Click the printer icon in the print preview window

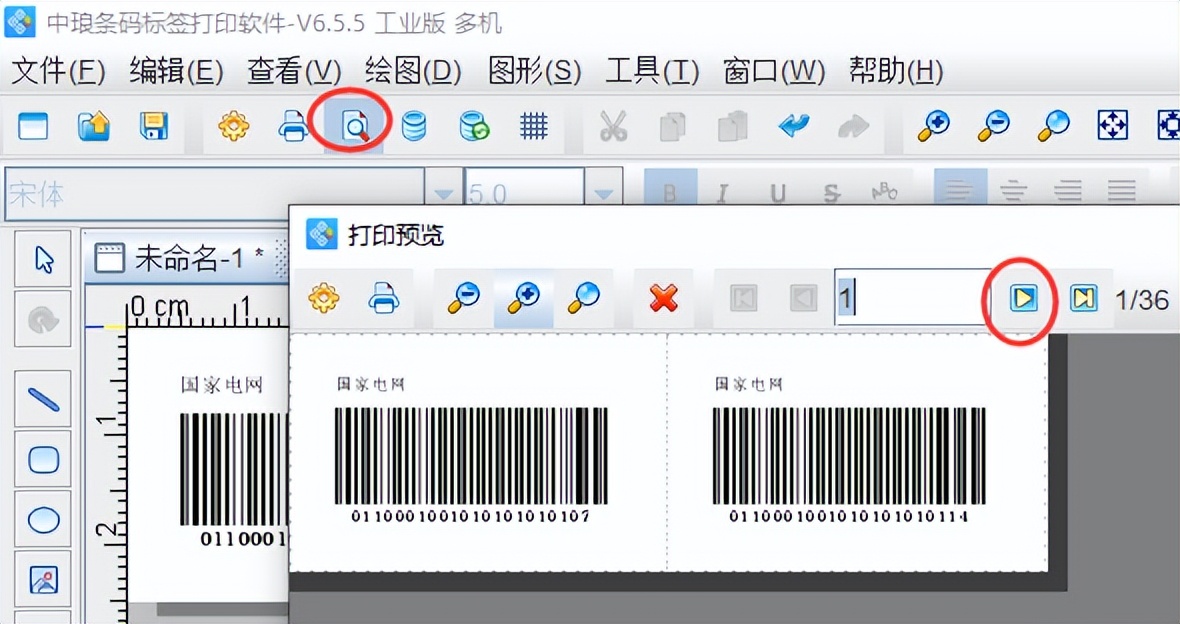click(x=384, y=299)
